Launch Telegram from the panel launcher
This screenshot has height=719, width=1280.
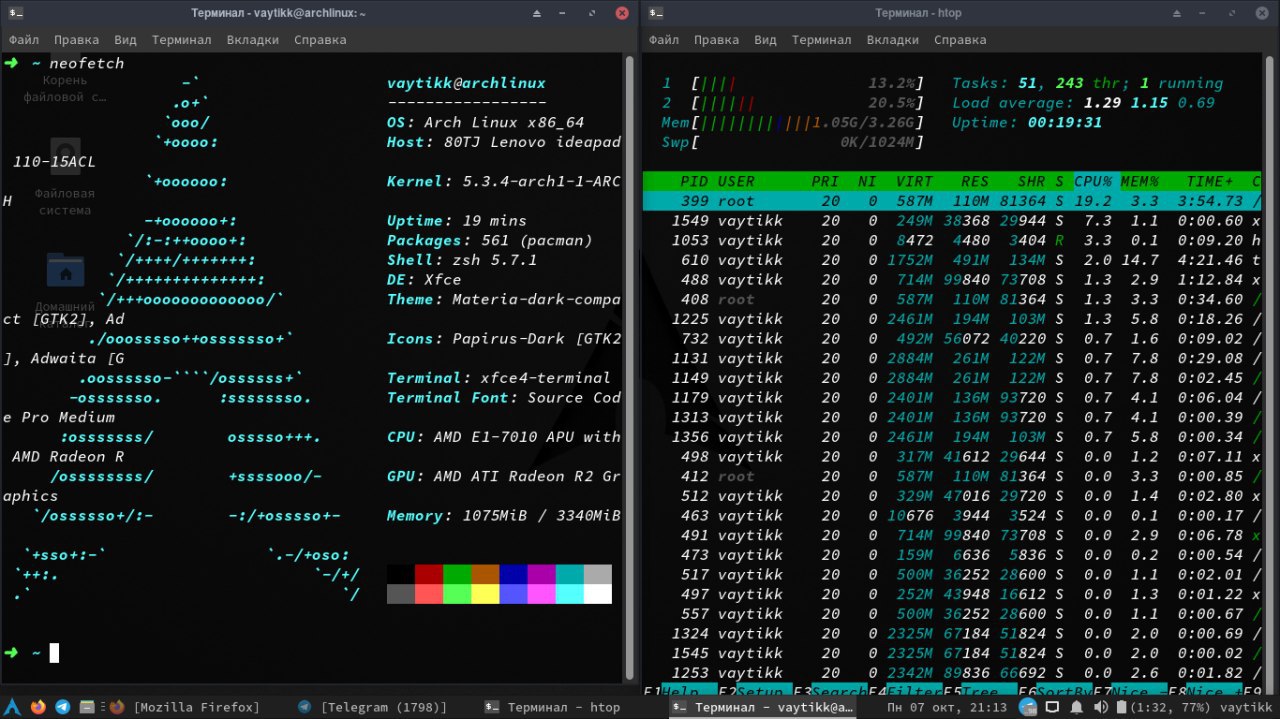point(62,707)
